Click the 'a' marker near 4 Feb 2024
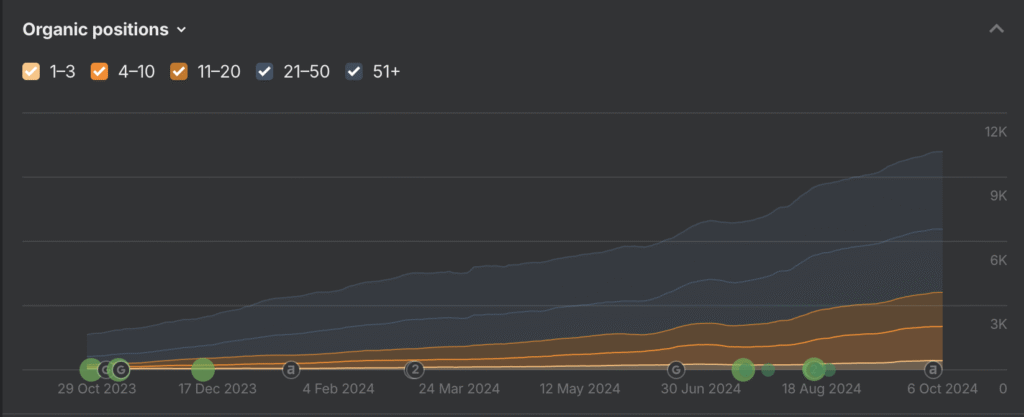Screen dimensions: 1024x417 291,370
